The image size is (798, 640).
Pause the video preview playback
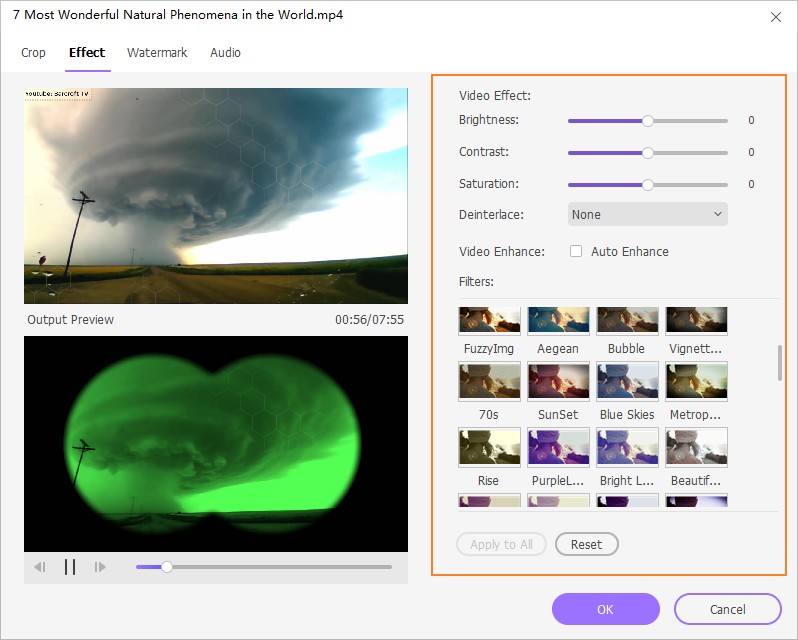point(70,567)
